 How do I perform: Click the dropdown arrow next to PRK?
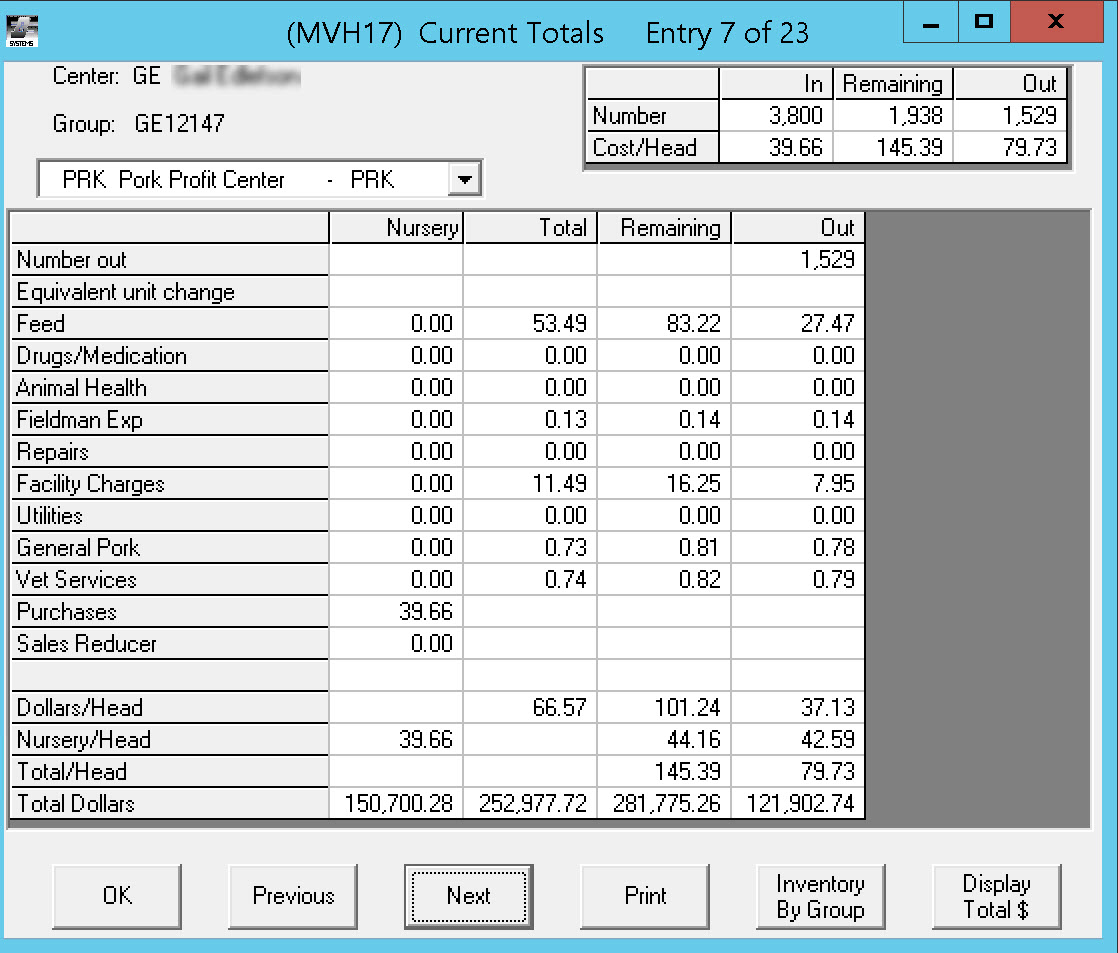click(x=463, y=178)
